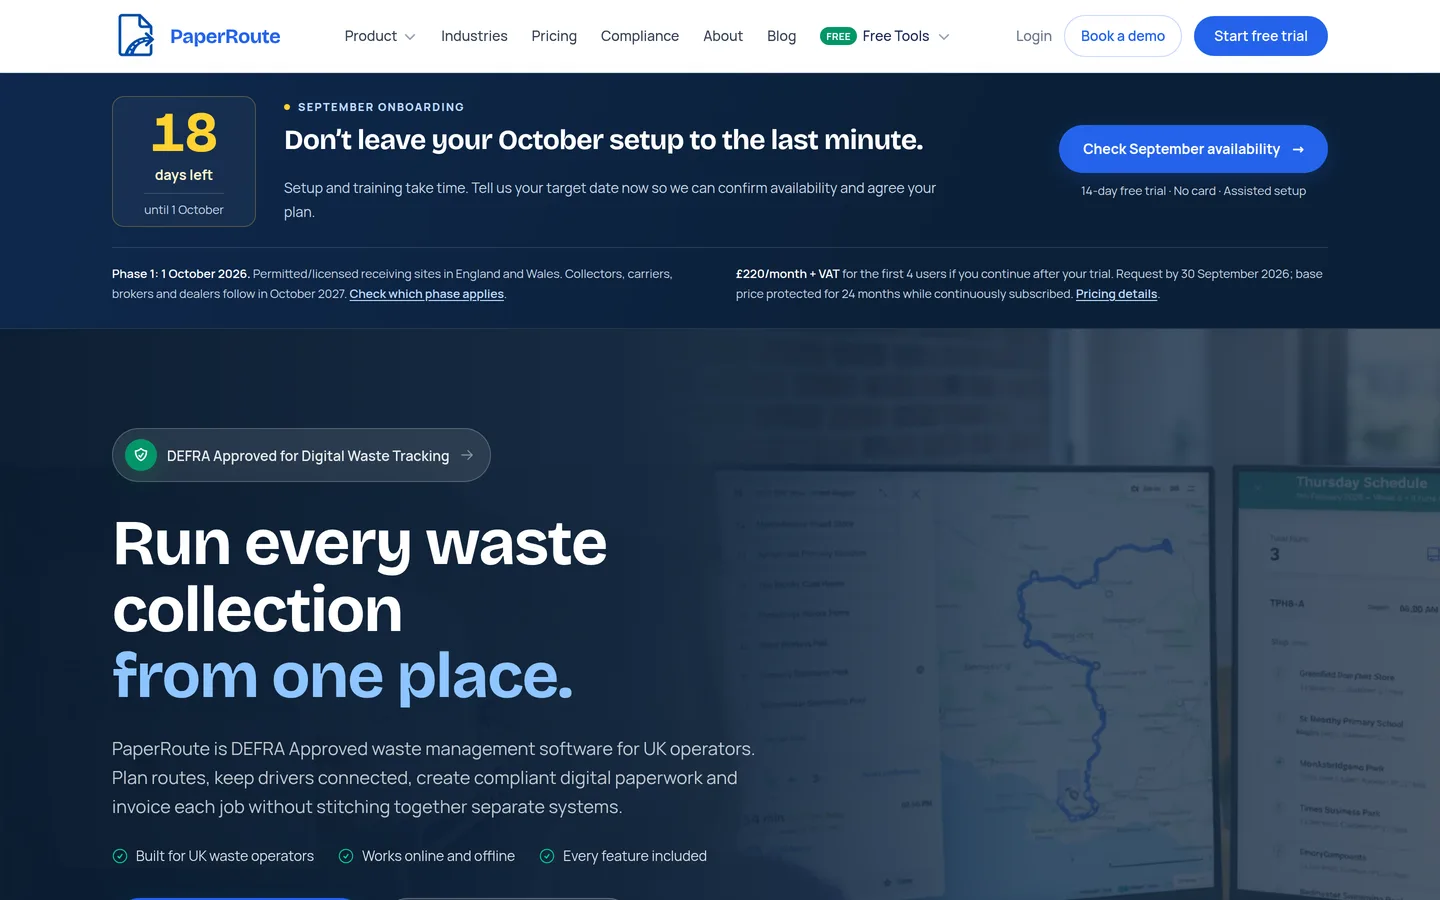
Task: Visit the About page
Action: point(723,36)
